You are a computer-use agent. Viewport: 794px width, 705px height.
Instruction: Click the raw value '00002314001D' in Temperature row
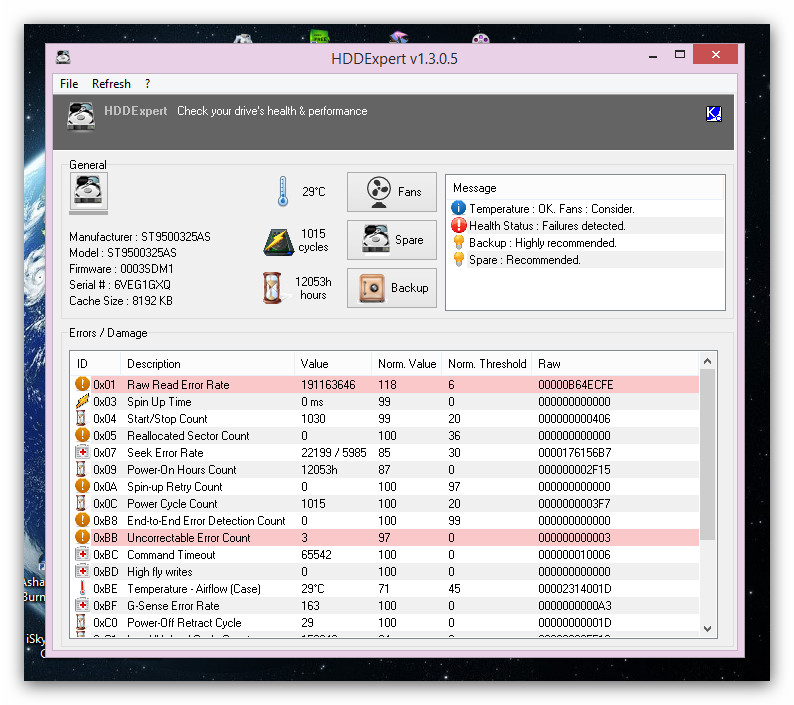coord(575,589)
